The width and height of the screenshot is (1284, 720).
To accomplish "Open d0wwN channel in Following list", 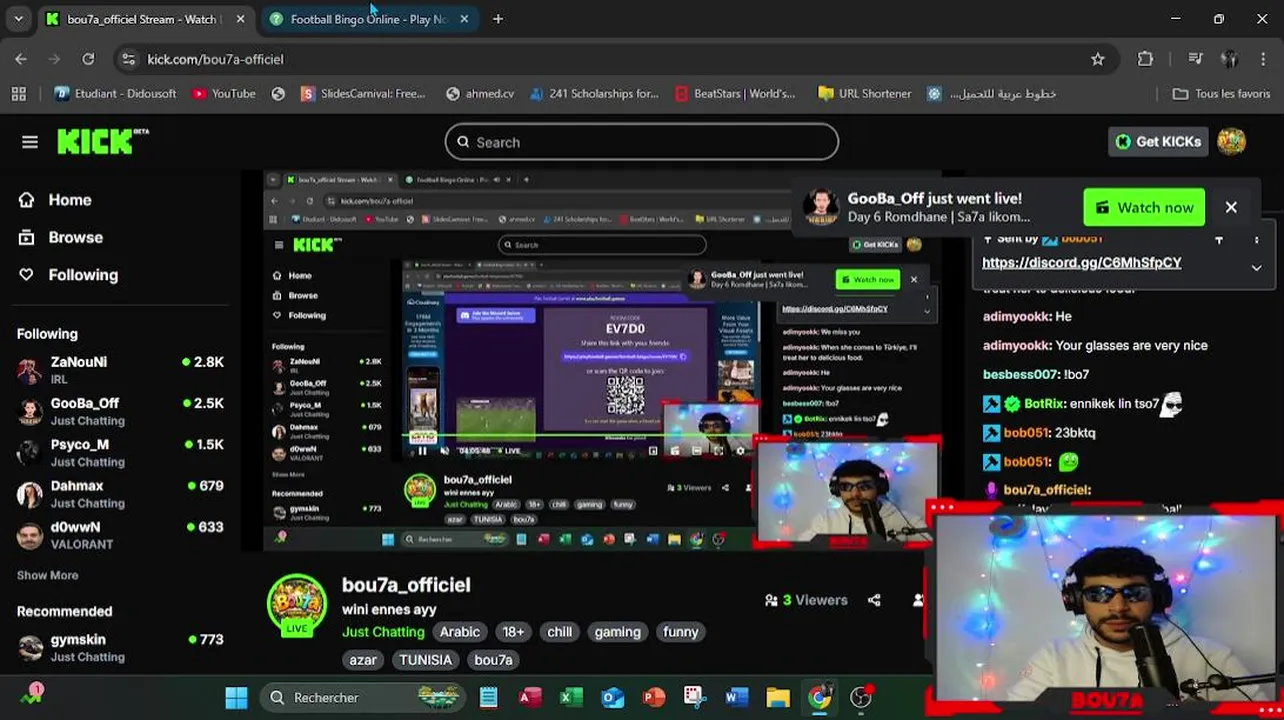I will point(120,535).
